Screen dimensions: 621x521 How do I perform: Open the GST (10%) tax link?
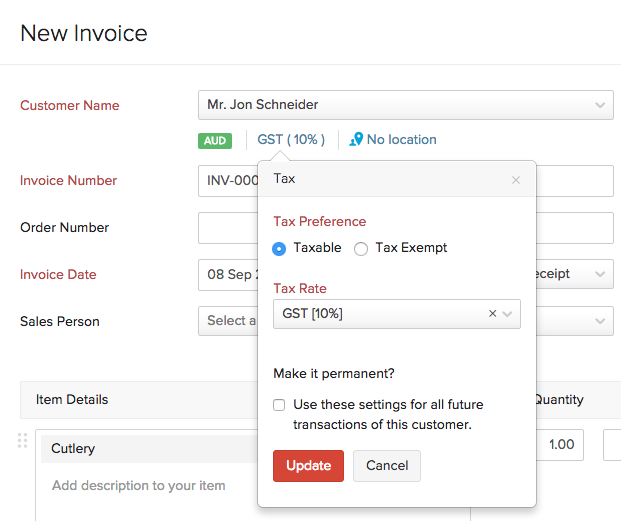pos(291,140)
